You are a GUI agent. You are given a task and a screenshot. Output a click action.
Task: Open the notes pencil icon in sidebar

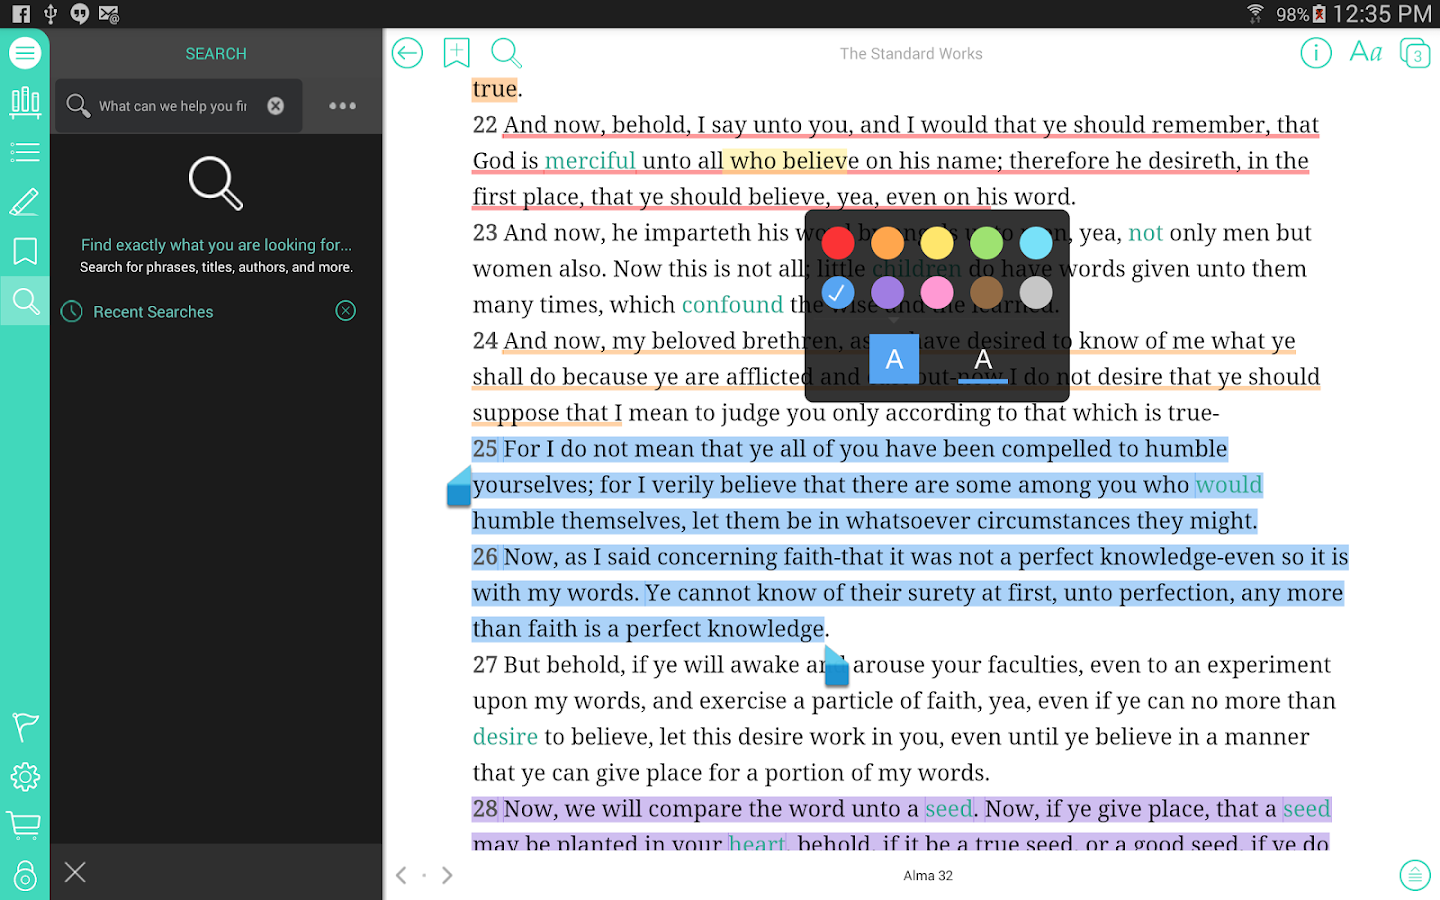pos(25,201)
